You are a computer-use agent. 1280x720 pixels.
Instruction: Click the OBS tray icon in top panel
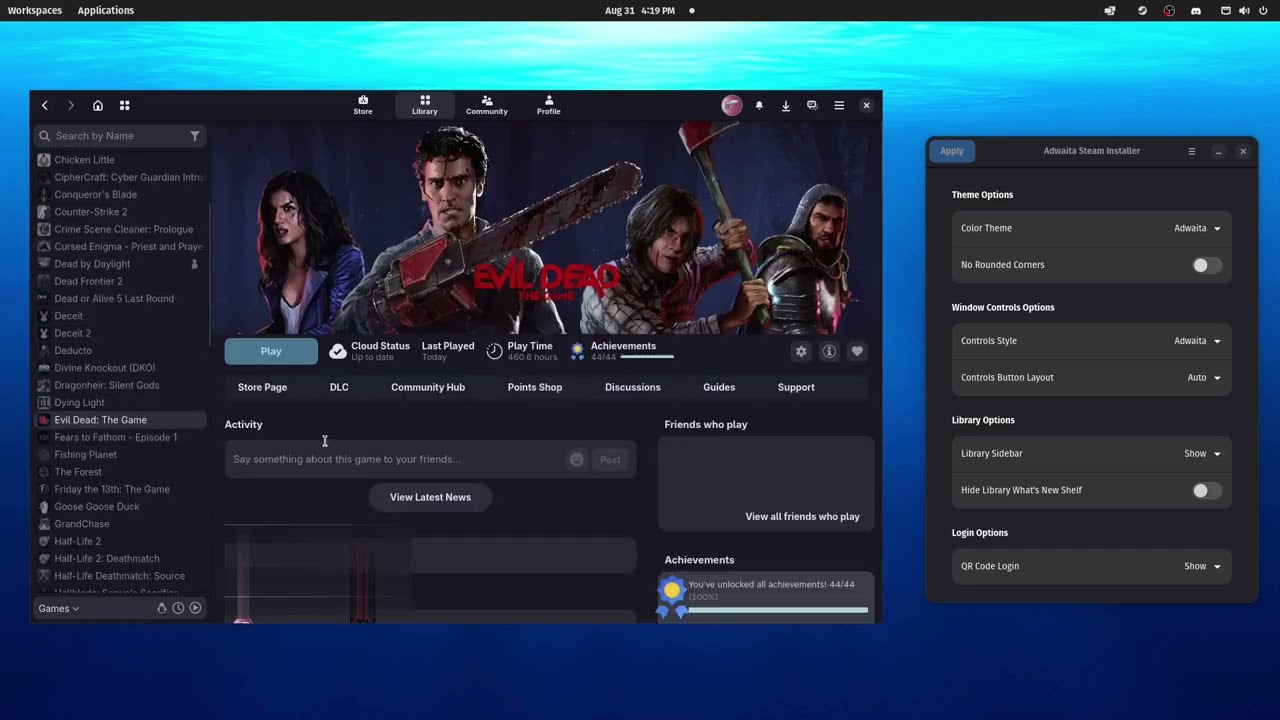coord(1169,10)
